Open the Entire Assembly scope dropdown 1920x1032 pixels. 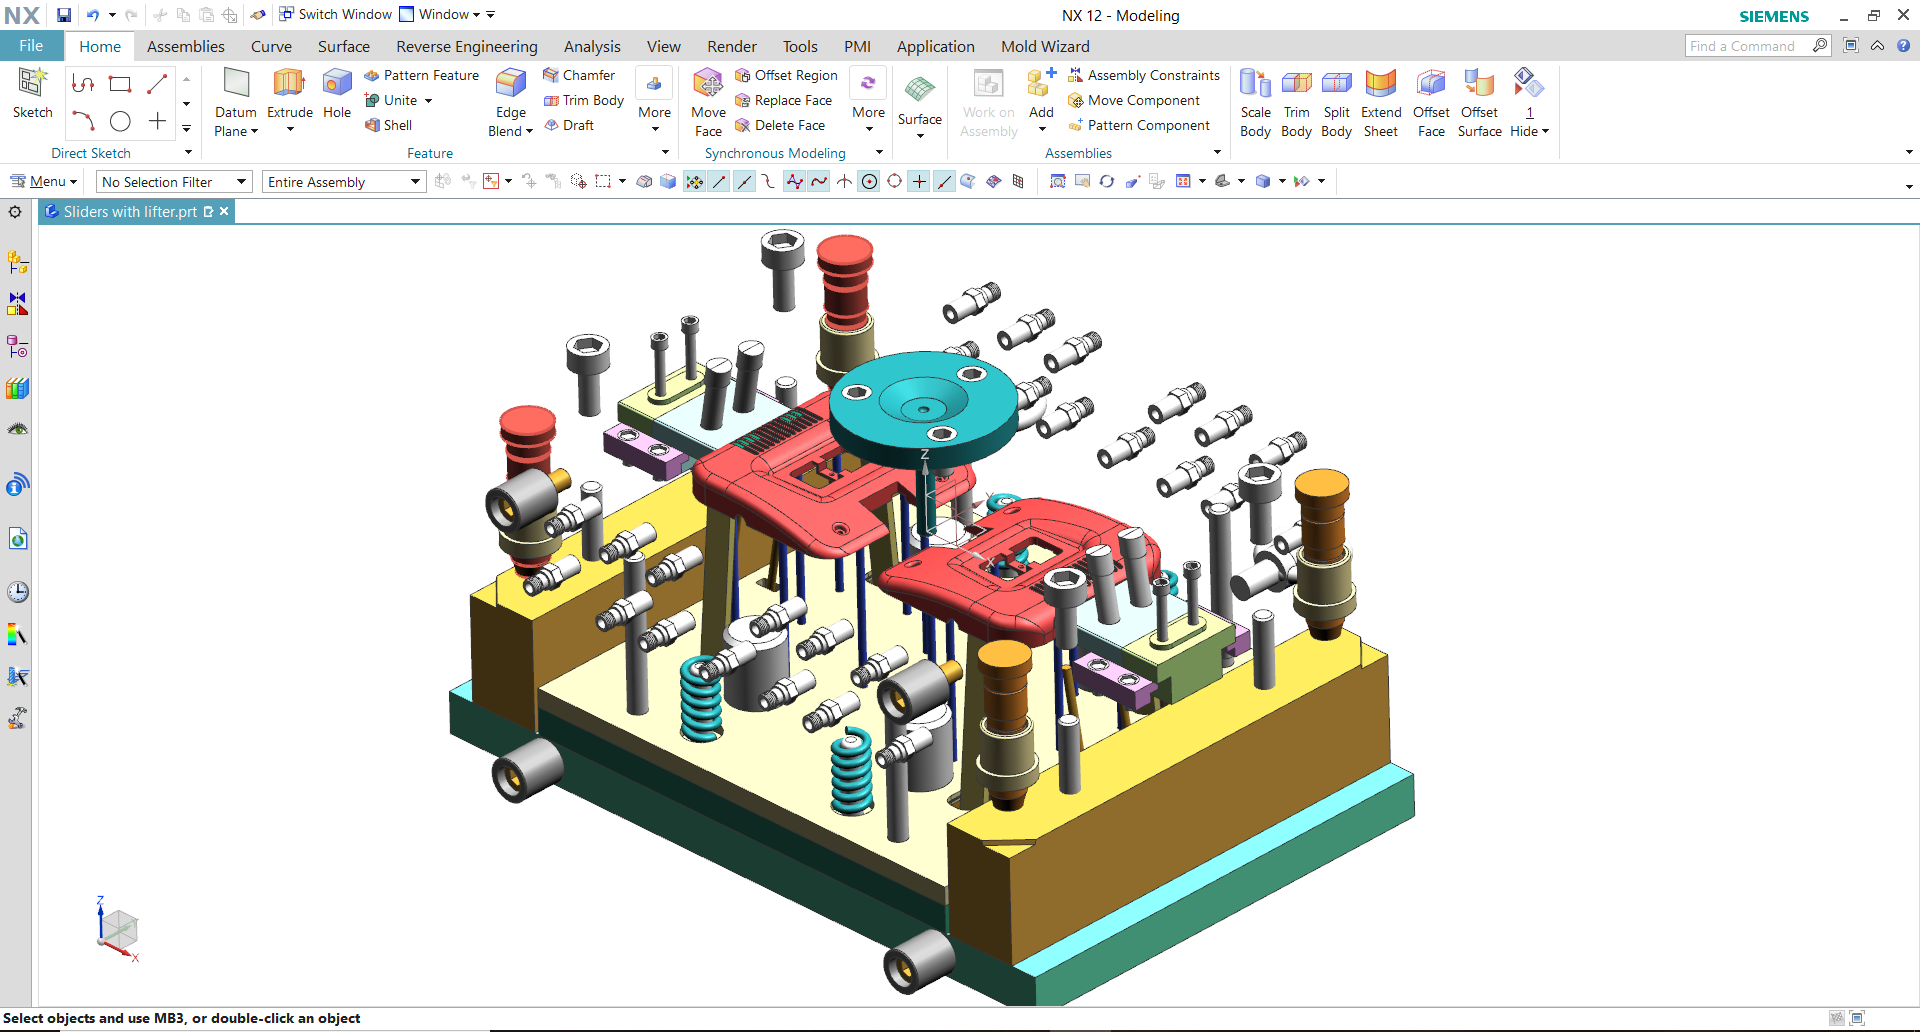[344, 182]
